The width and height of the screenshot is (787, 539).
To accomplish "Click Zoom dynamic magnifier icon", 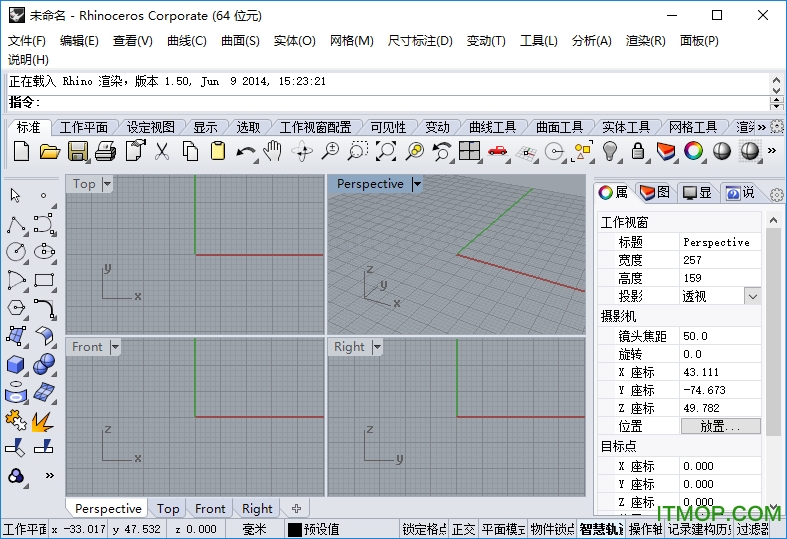I will pyautogui.click(x=330, y=151).
